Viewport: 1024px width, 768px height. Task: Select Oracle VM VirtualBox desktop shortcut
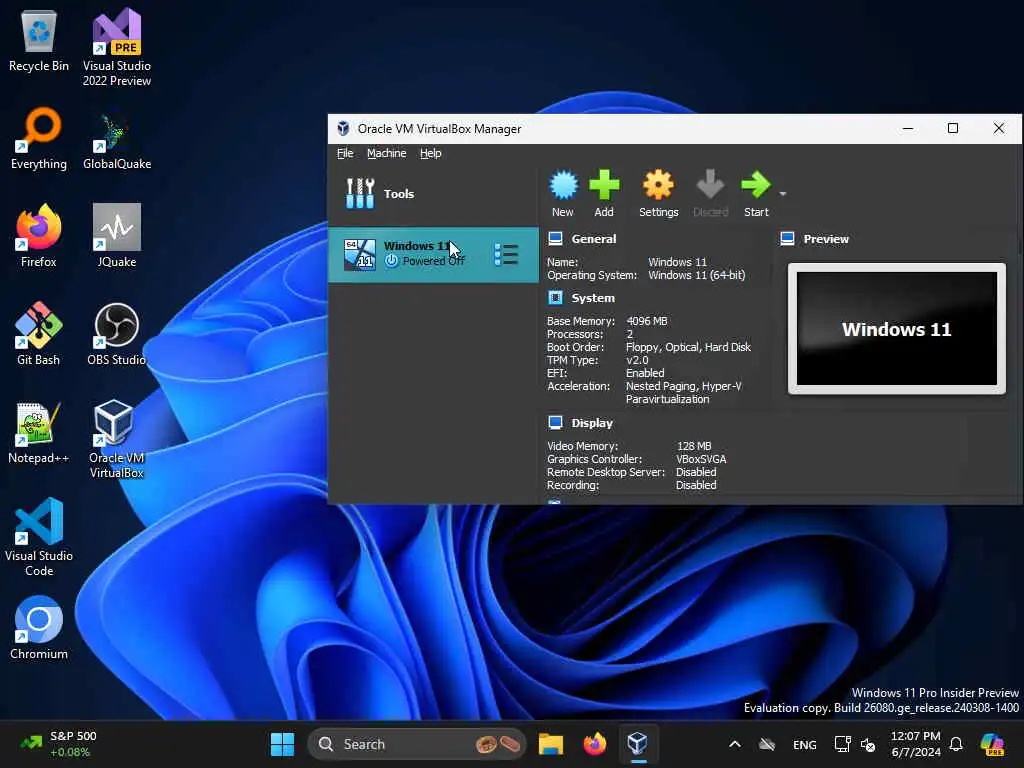[x=117, y=439]
